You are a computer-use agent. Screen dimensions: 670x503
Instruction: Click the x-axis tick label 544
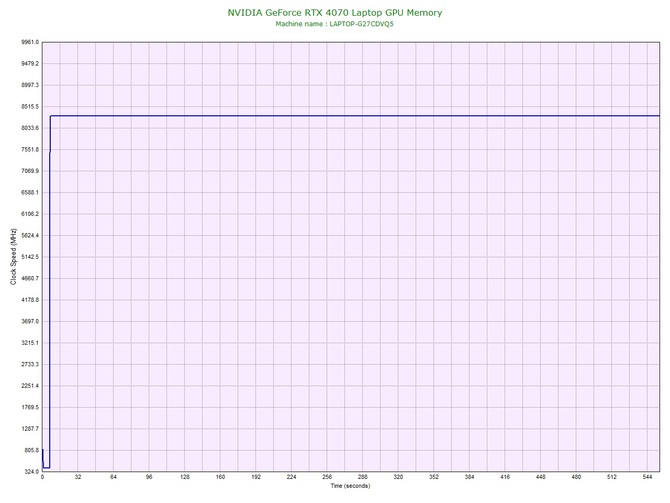pyautogui.click(x=647, y=477)
